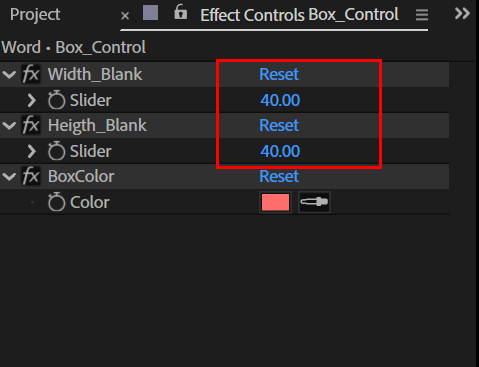Enable the Color property stopwatch
This screenshot has height=367, width=479.
(x=56, y=202)
